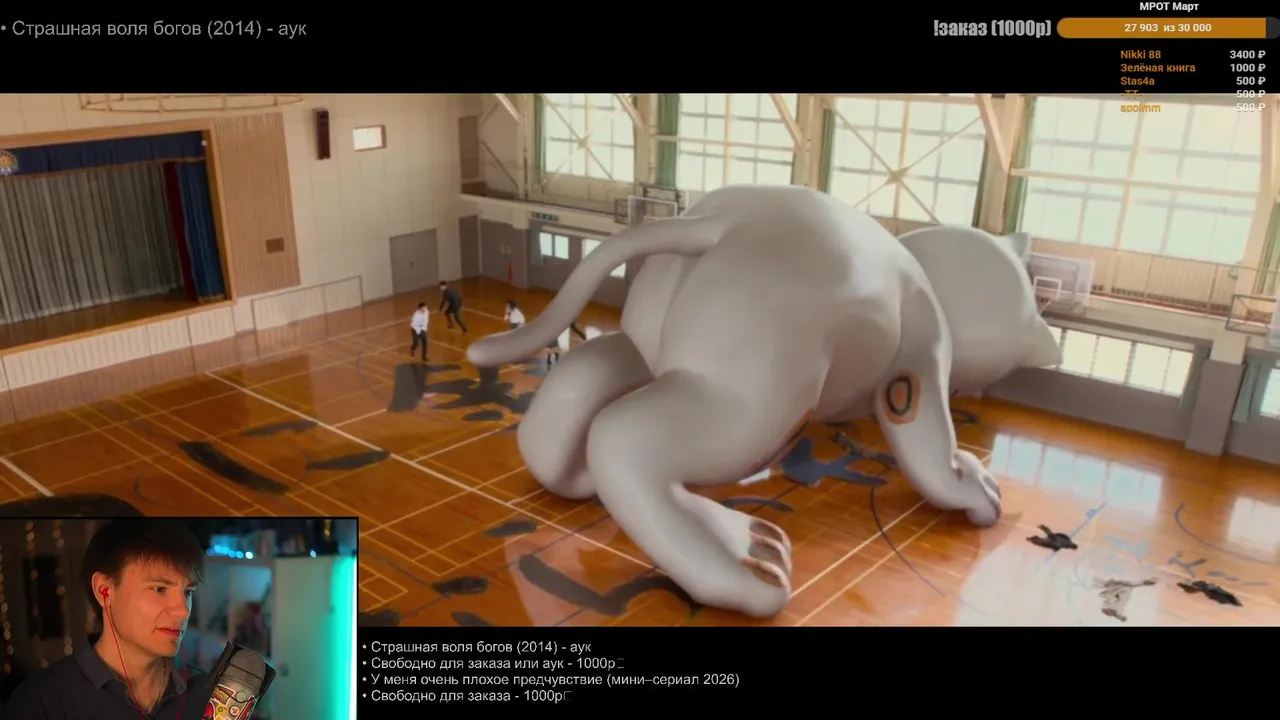Click the "!заказ (1000р)" command text
The image size is (1280, 720).
pyautogui.click(x=991, y=28)
